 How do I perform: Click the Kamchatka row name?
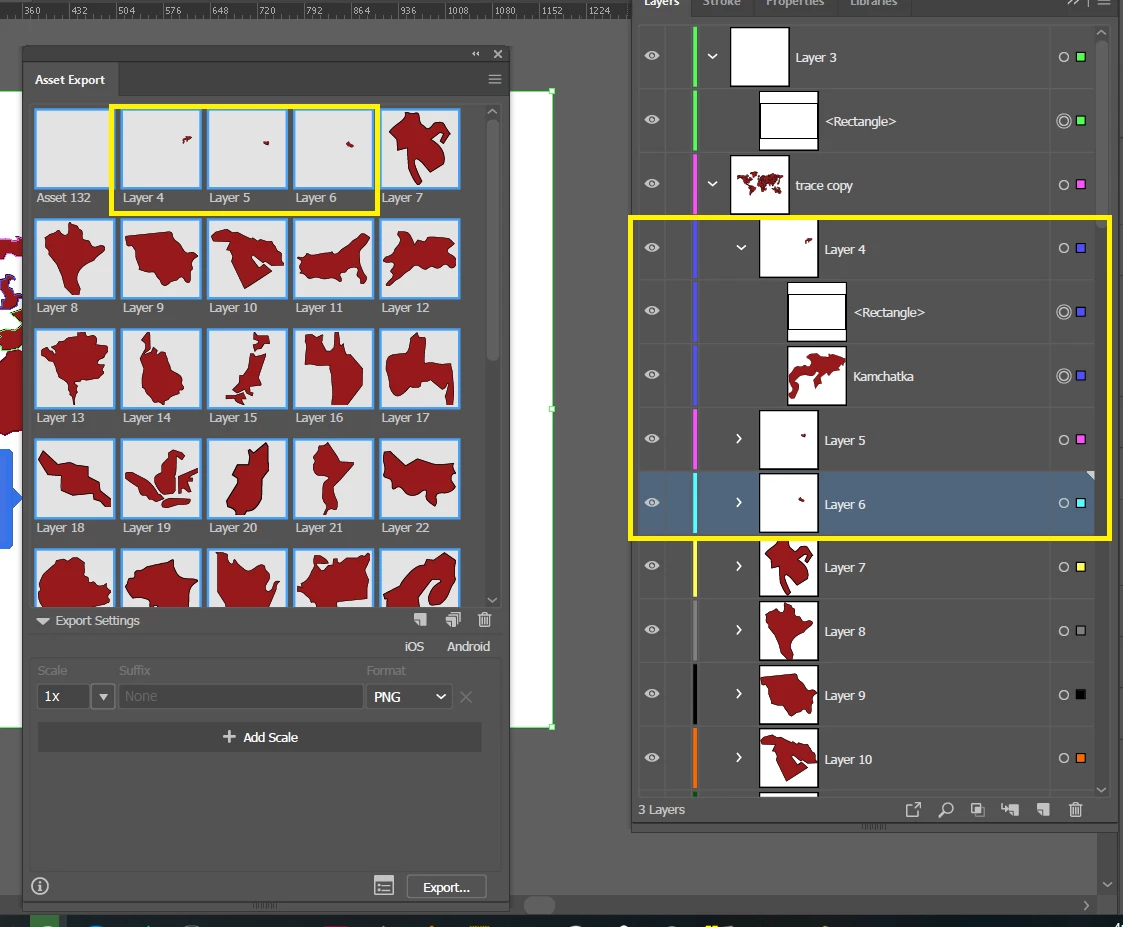coord(883,376)
